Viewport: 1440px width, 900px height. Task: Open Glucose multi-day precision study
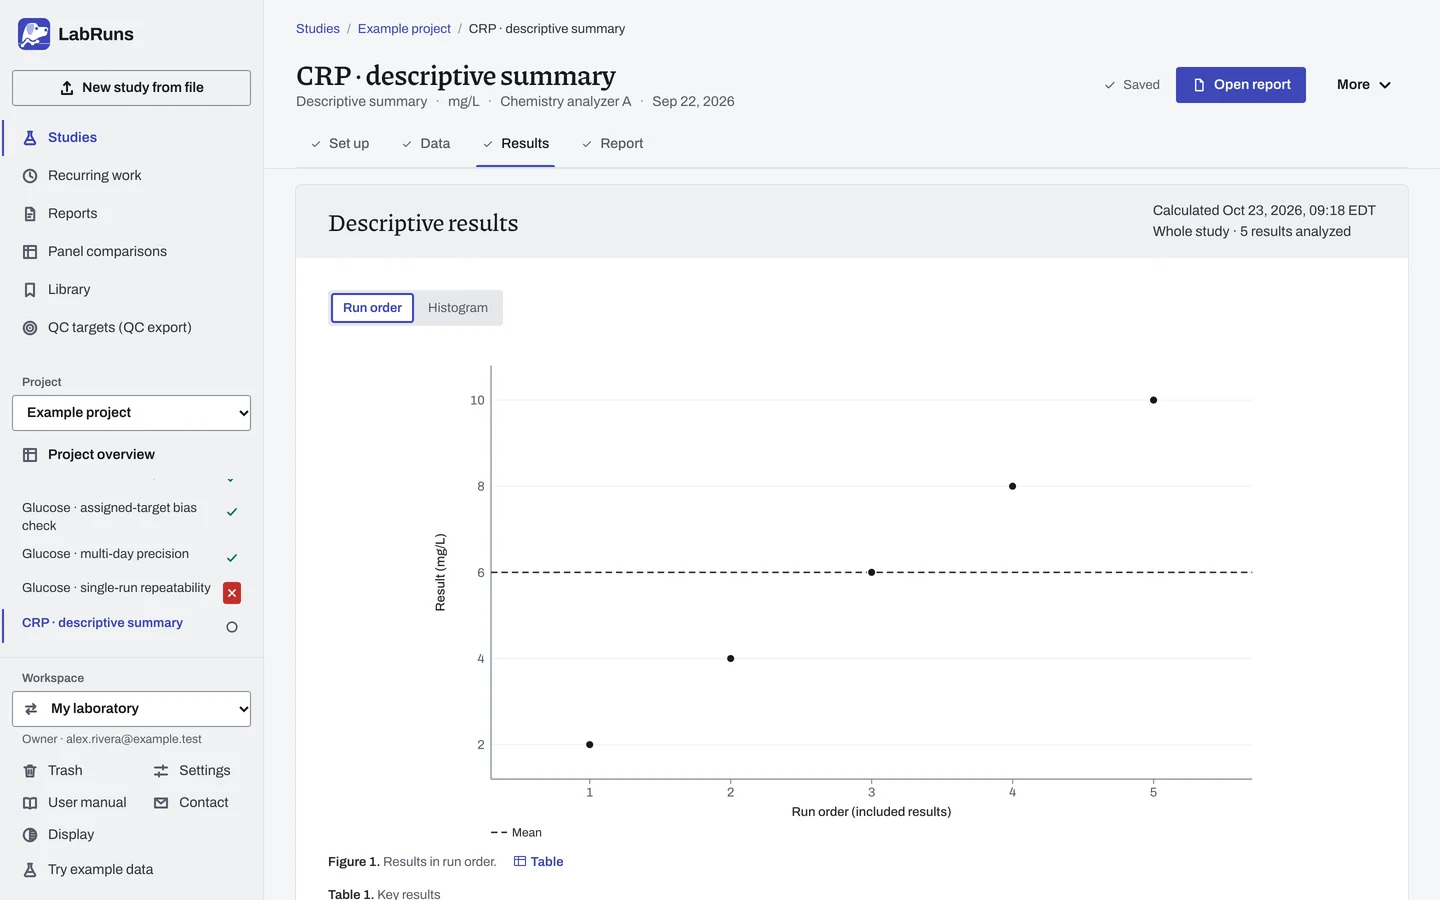(105, 554)
